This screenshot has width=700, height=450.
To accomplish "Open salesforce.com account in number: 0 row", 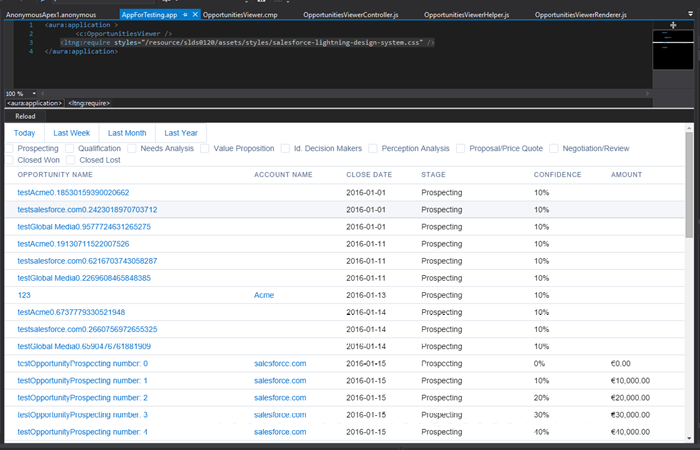I will coord(280,363).
